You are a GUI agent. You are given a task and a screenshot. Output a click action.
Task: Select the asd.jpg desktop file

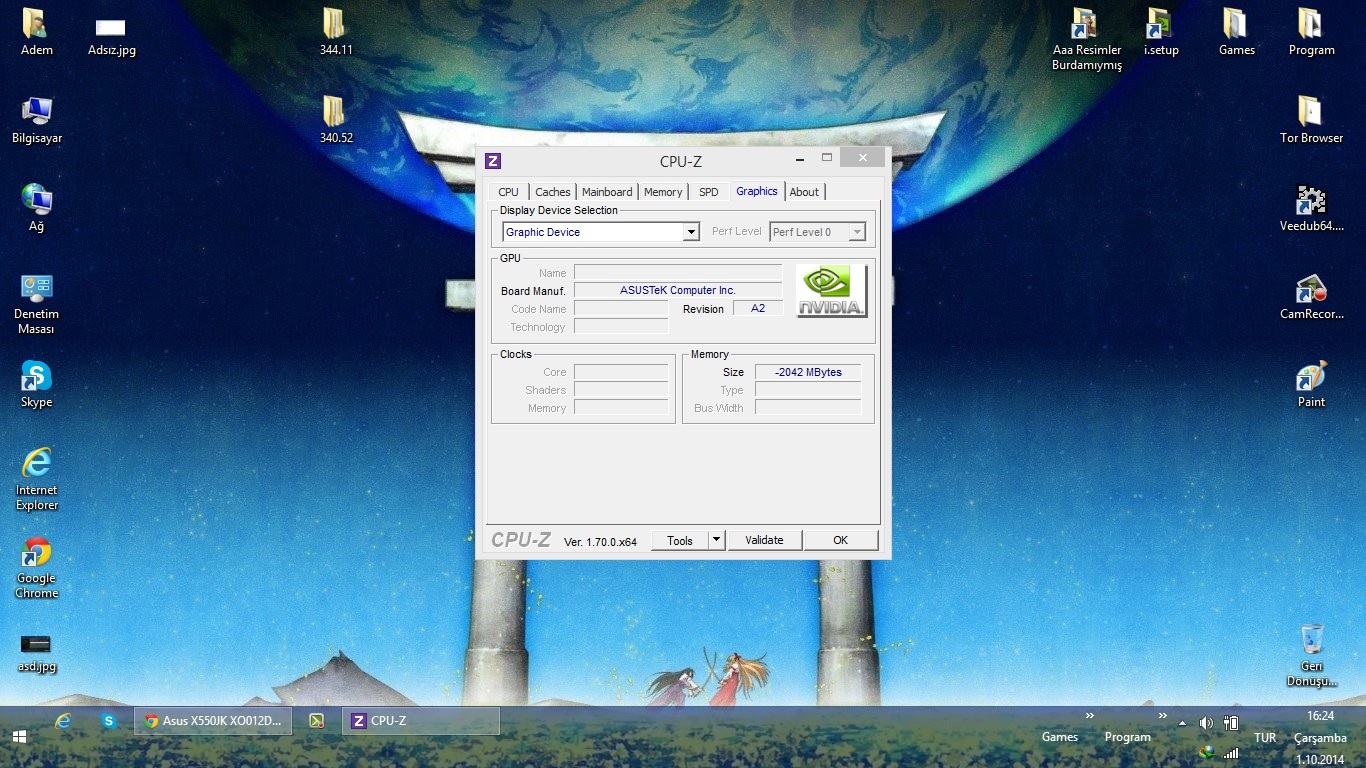[37, 652]
